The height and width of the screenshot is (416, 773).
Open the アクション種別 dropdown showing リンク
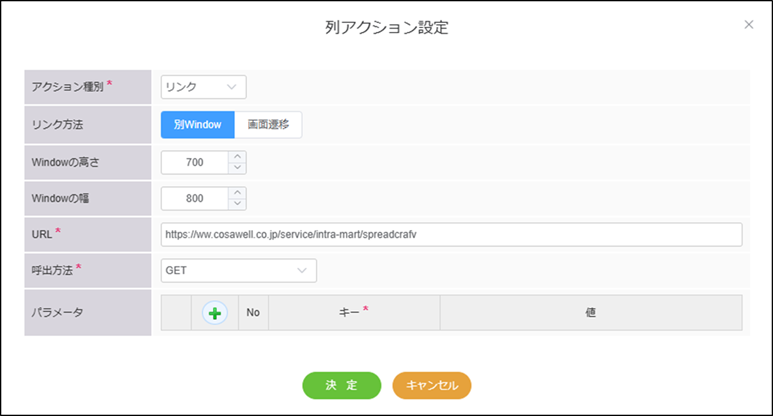point(204,88)
